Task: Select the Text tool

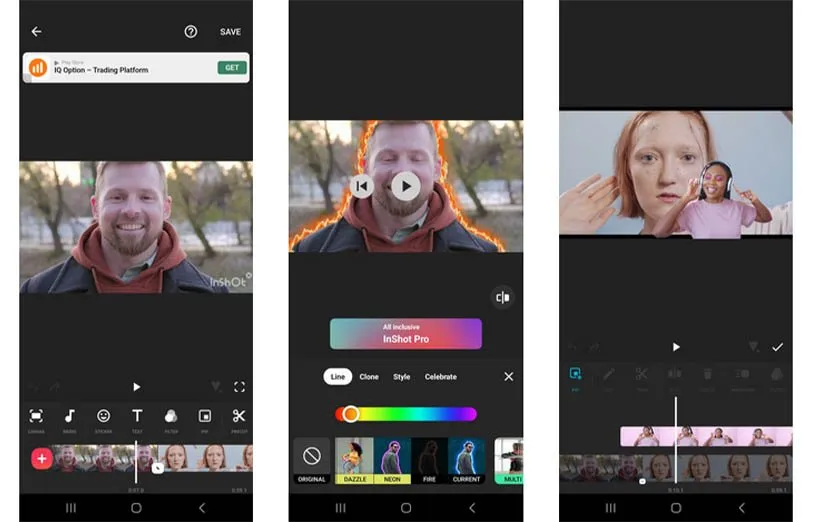Action: click(x=137, y=417)
